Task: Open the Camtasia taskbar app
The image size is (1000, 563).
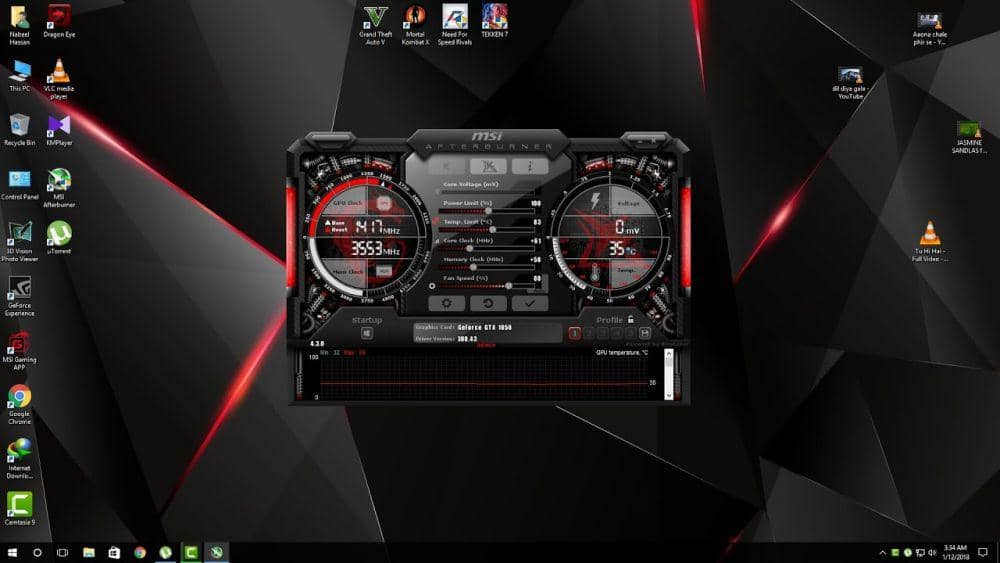Action: (190, 552)
